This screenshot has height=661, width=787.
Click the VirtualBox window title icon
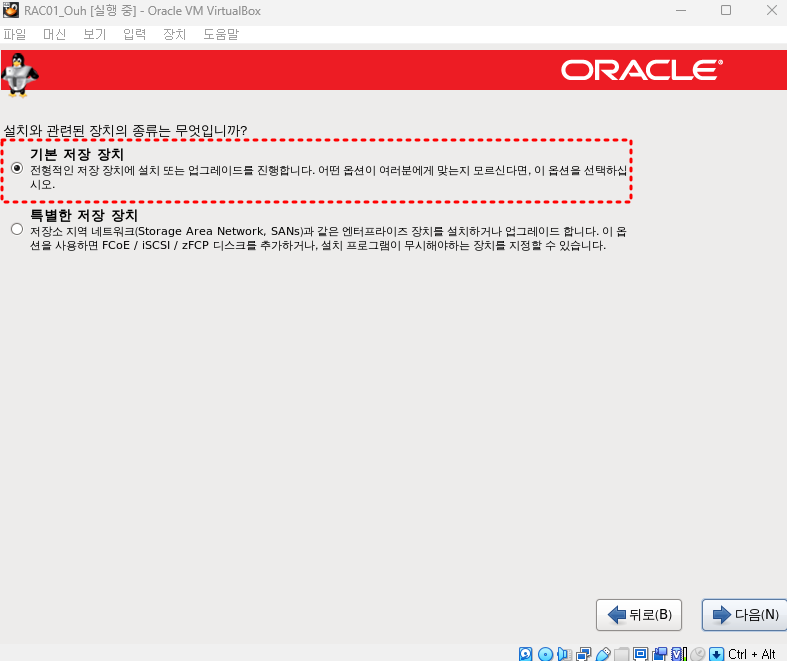pos(11,10)
